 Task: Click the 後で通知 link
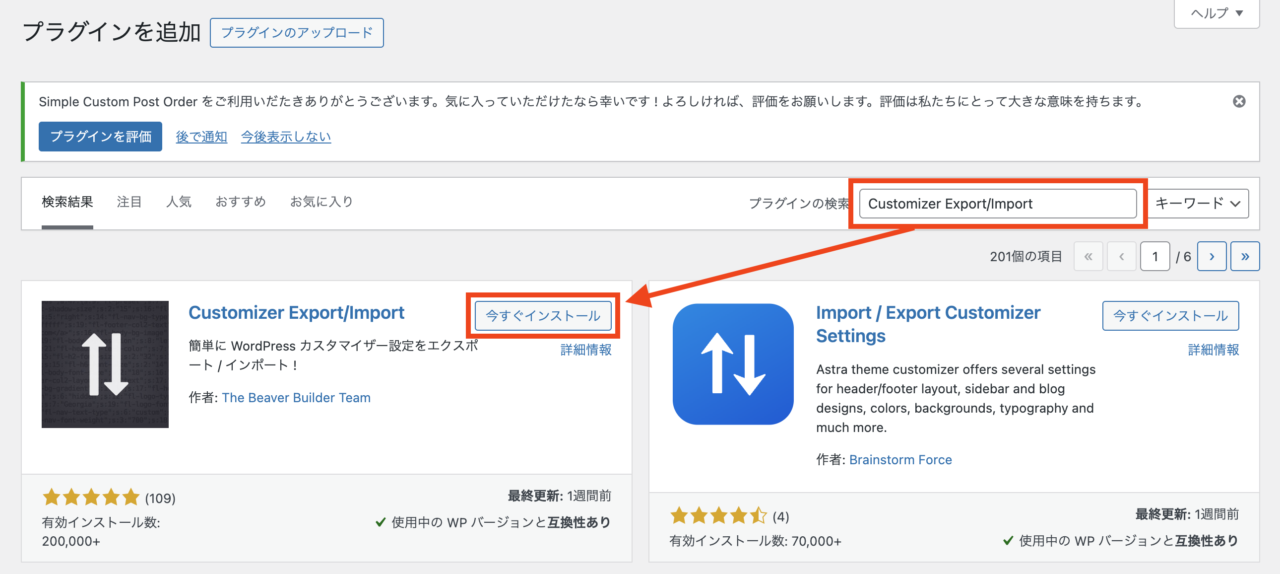201,137
